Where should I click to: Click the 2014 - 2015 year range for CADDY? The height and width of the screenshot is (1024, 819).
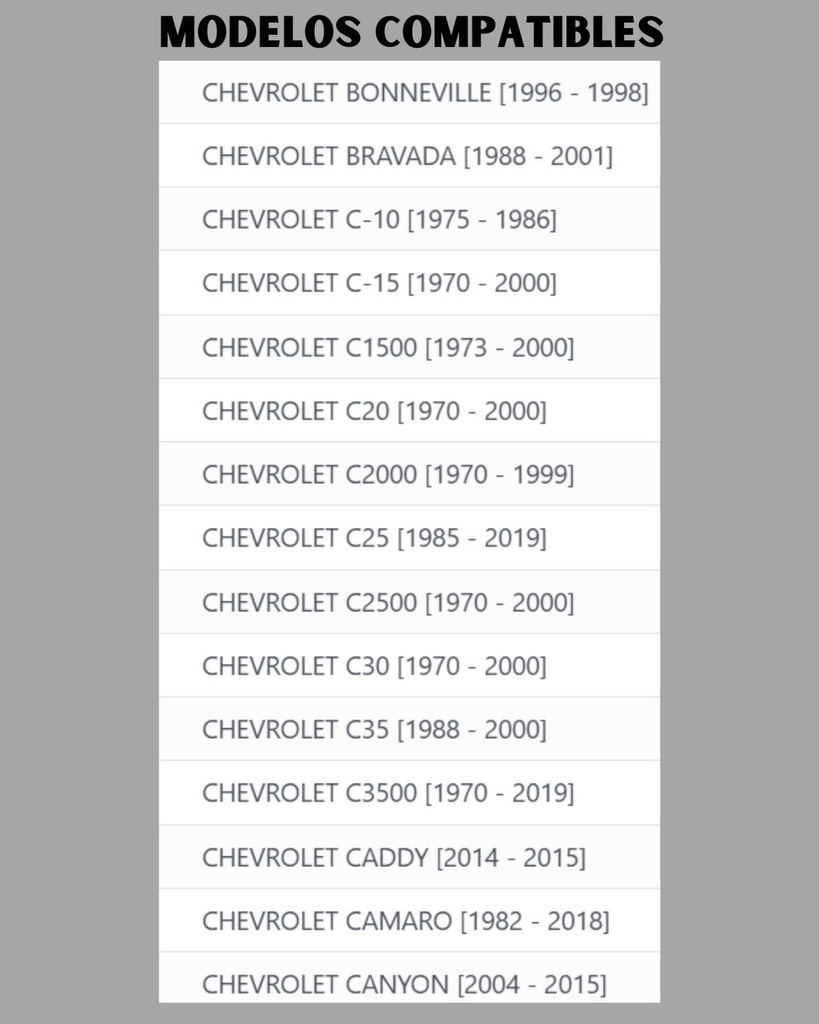(x=511, y=857)
